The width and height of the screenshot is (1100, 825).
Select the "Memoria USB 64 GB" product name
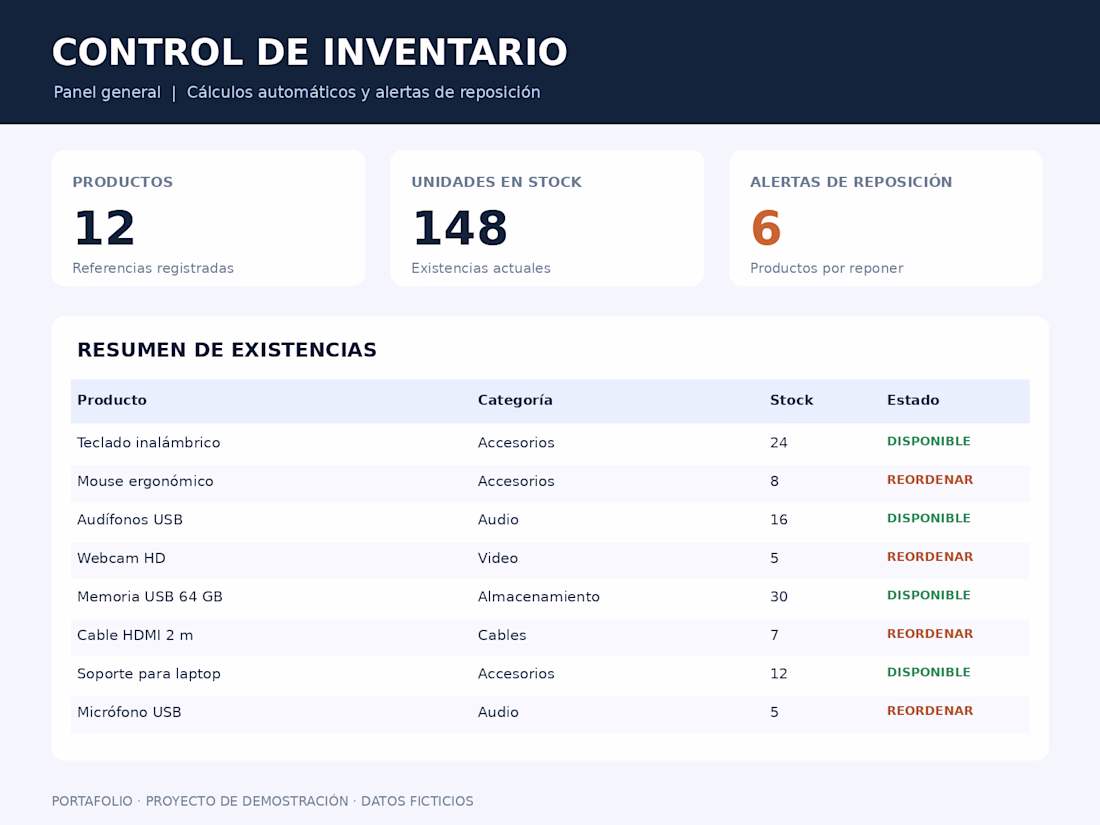click(x=149, y=597)
